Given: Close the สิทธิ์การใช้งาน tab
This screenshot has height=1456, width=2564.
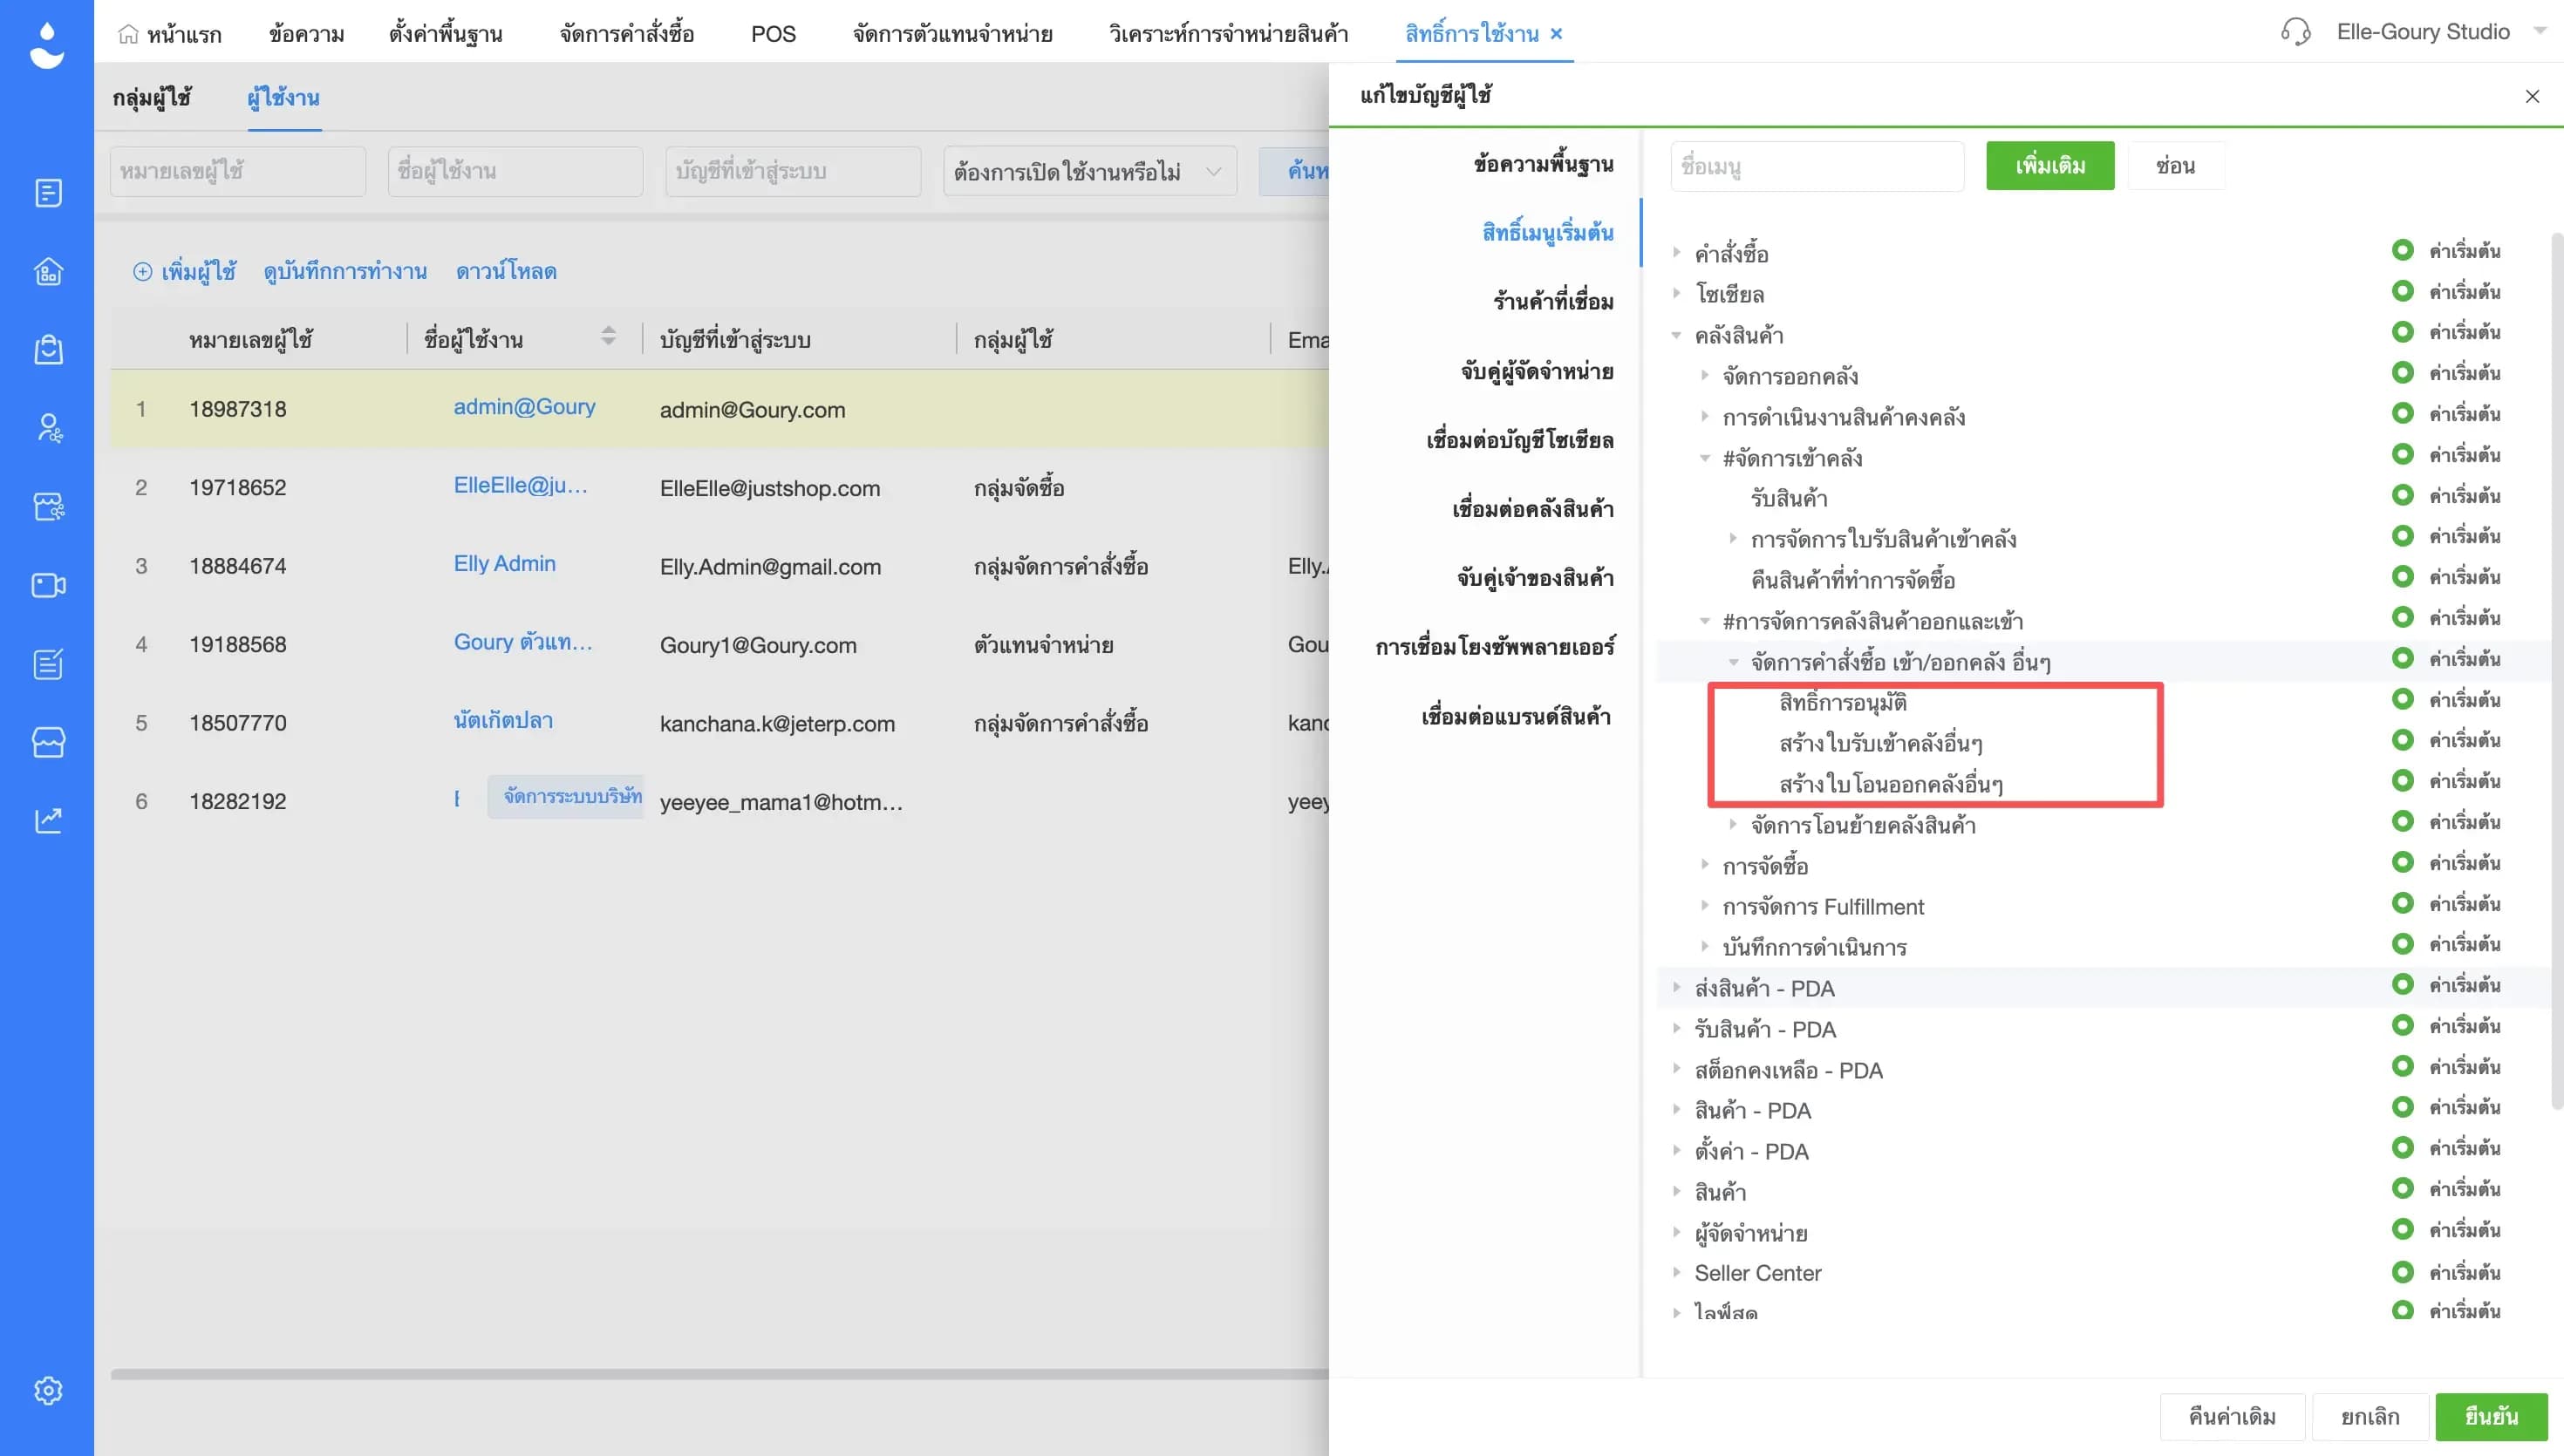Looking at the screenshot, I should point(1556,34).
